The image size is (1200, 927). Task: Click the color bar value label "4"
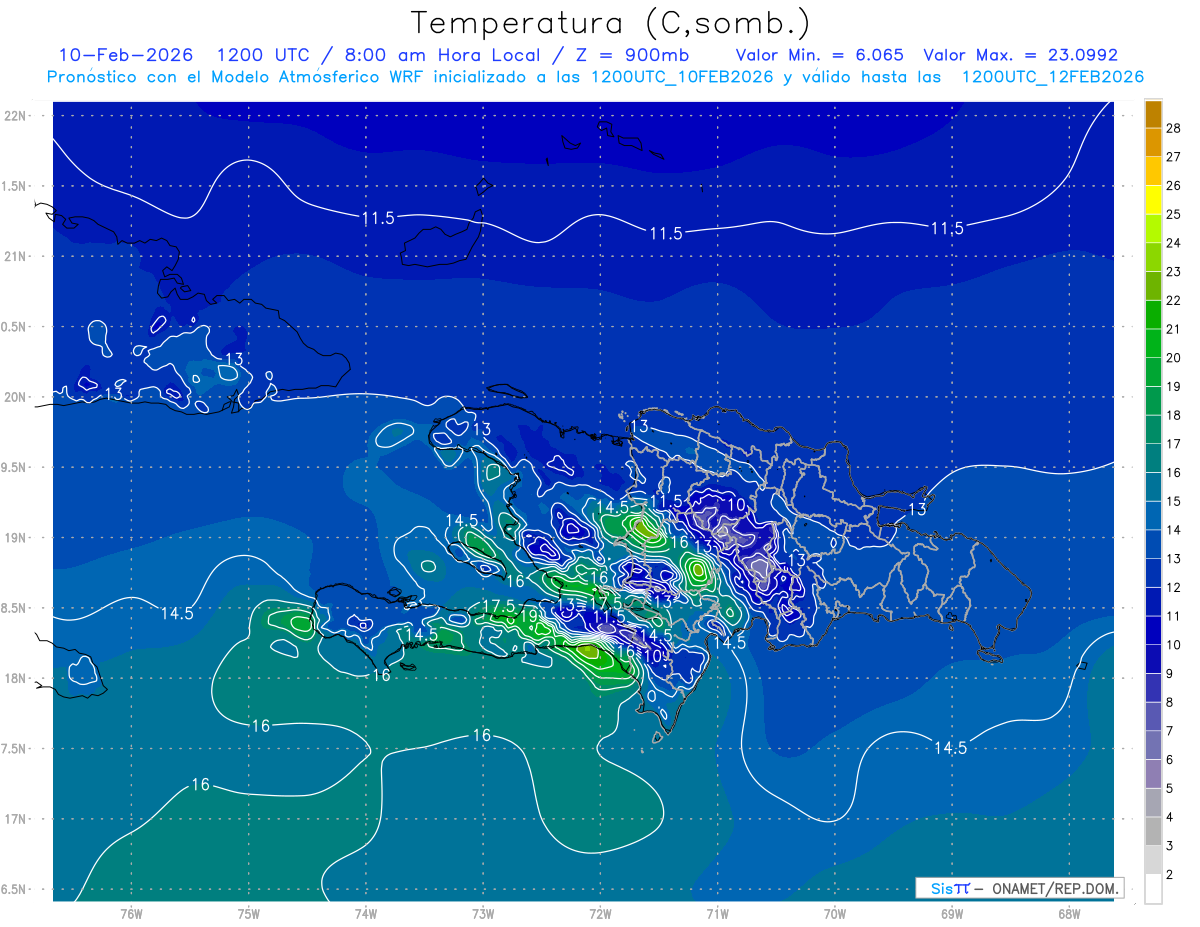tap(1170, 817)
